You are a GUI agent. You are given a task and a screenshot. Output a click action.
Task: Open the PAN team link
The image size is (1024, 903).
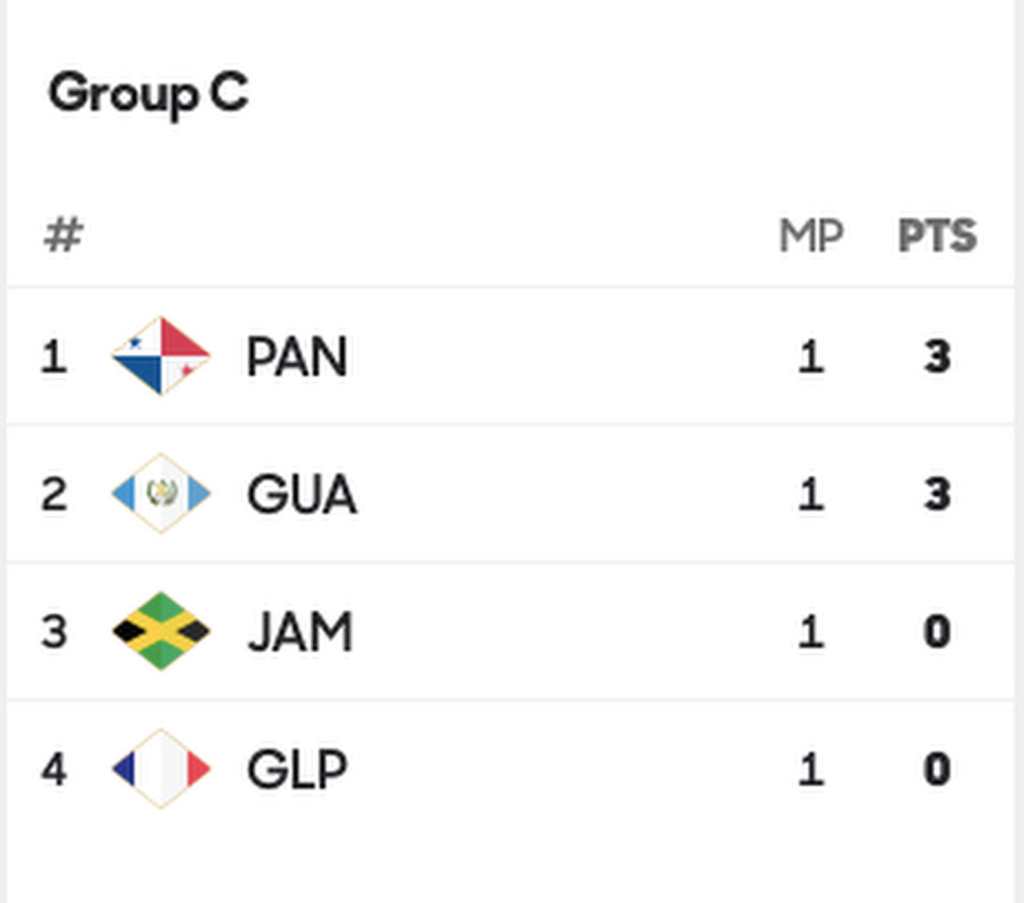(x=297, y=357)
